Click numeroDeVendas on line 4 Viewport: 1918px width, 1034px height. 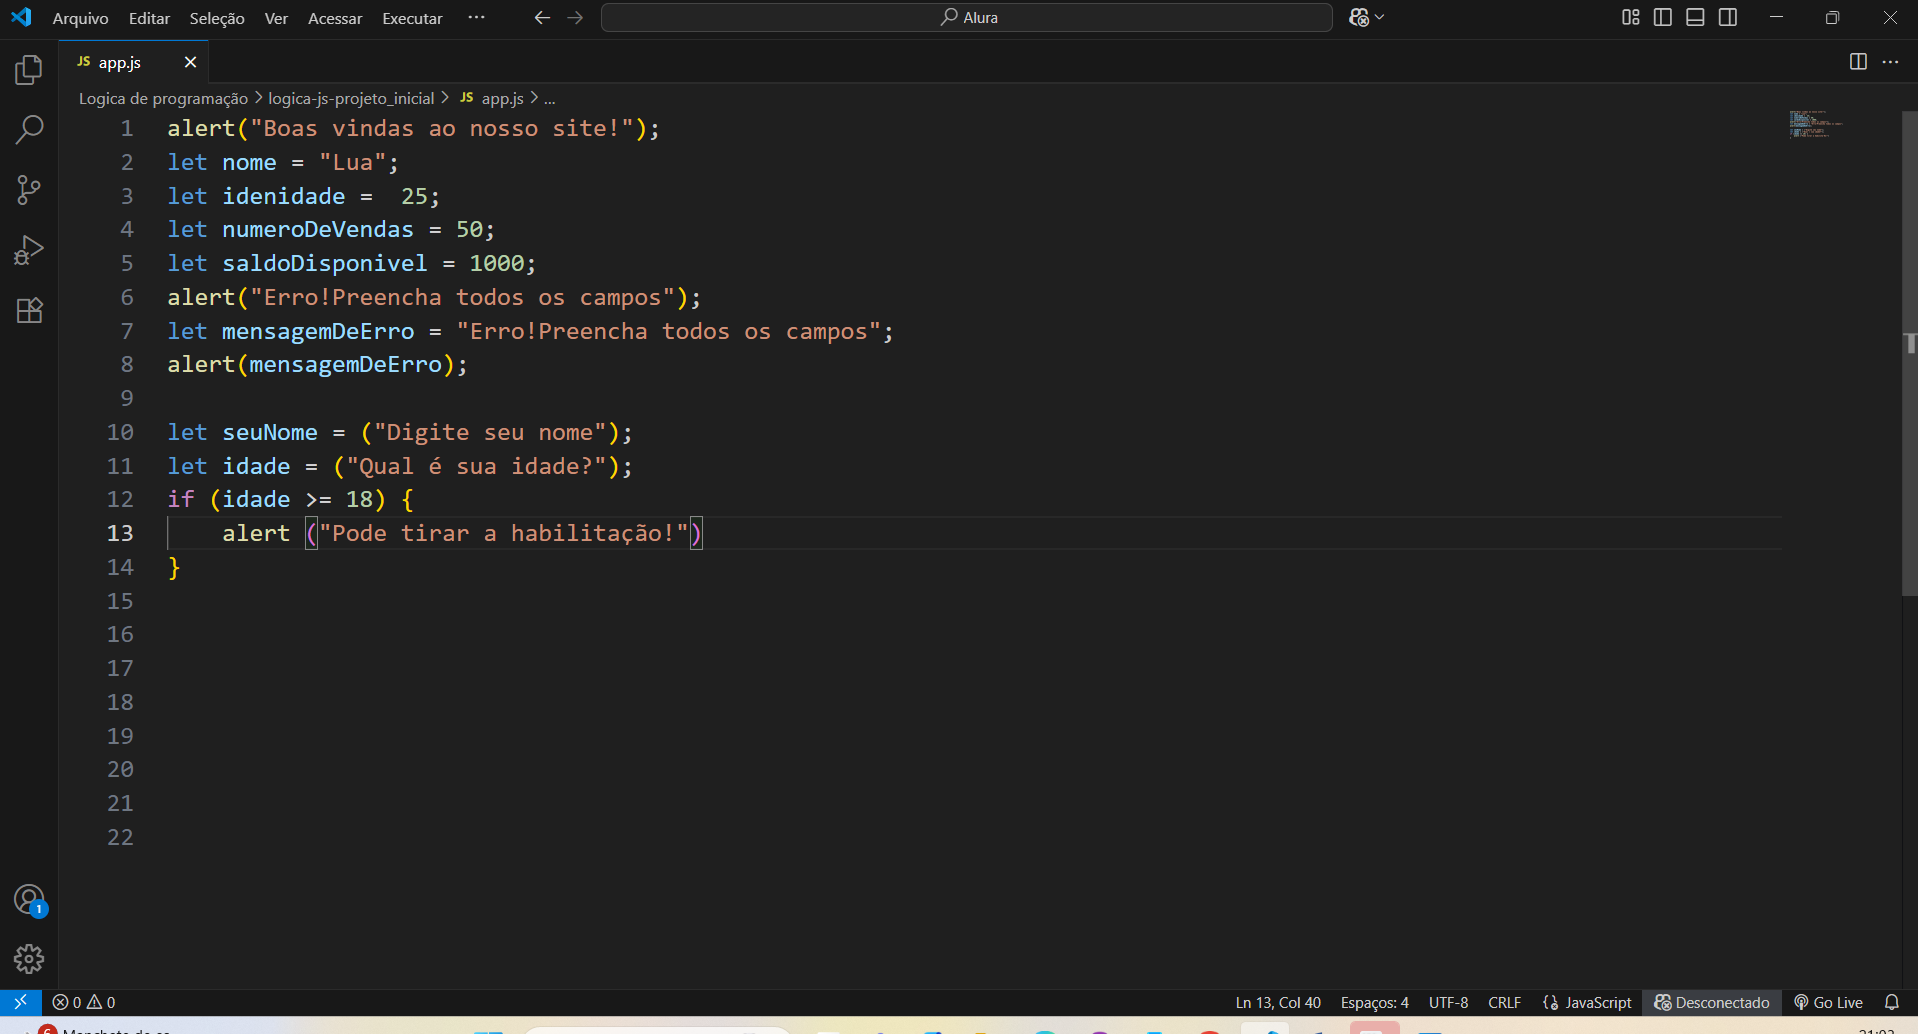click(x=317, y=229)
